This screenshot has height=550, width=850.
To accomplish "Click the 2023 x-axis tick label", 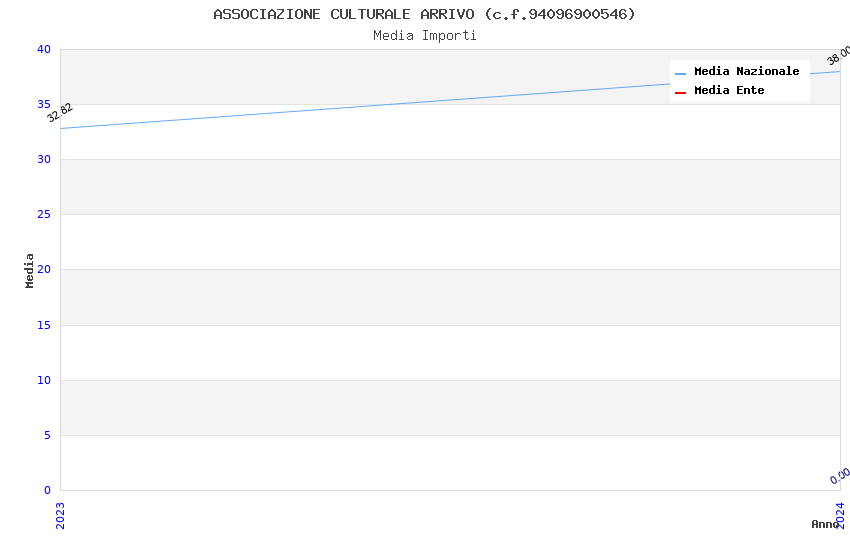I will point(60,514).
